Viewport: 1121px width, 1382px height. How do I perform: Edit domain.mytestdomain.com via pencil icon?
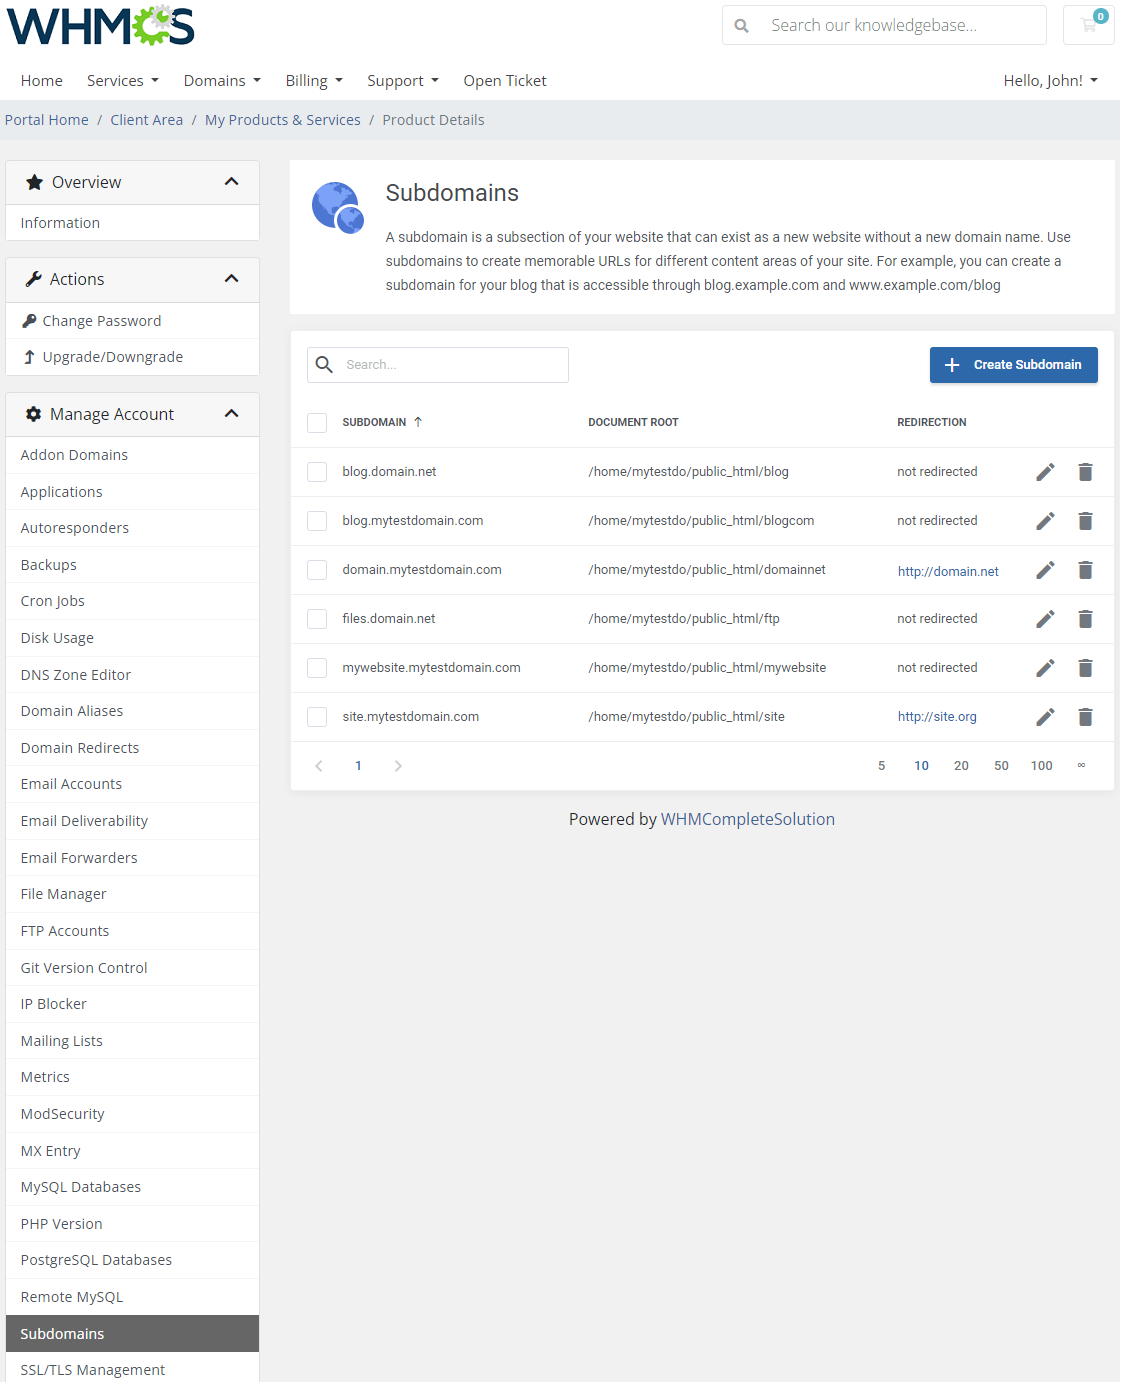point(1045,570)
